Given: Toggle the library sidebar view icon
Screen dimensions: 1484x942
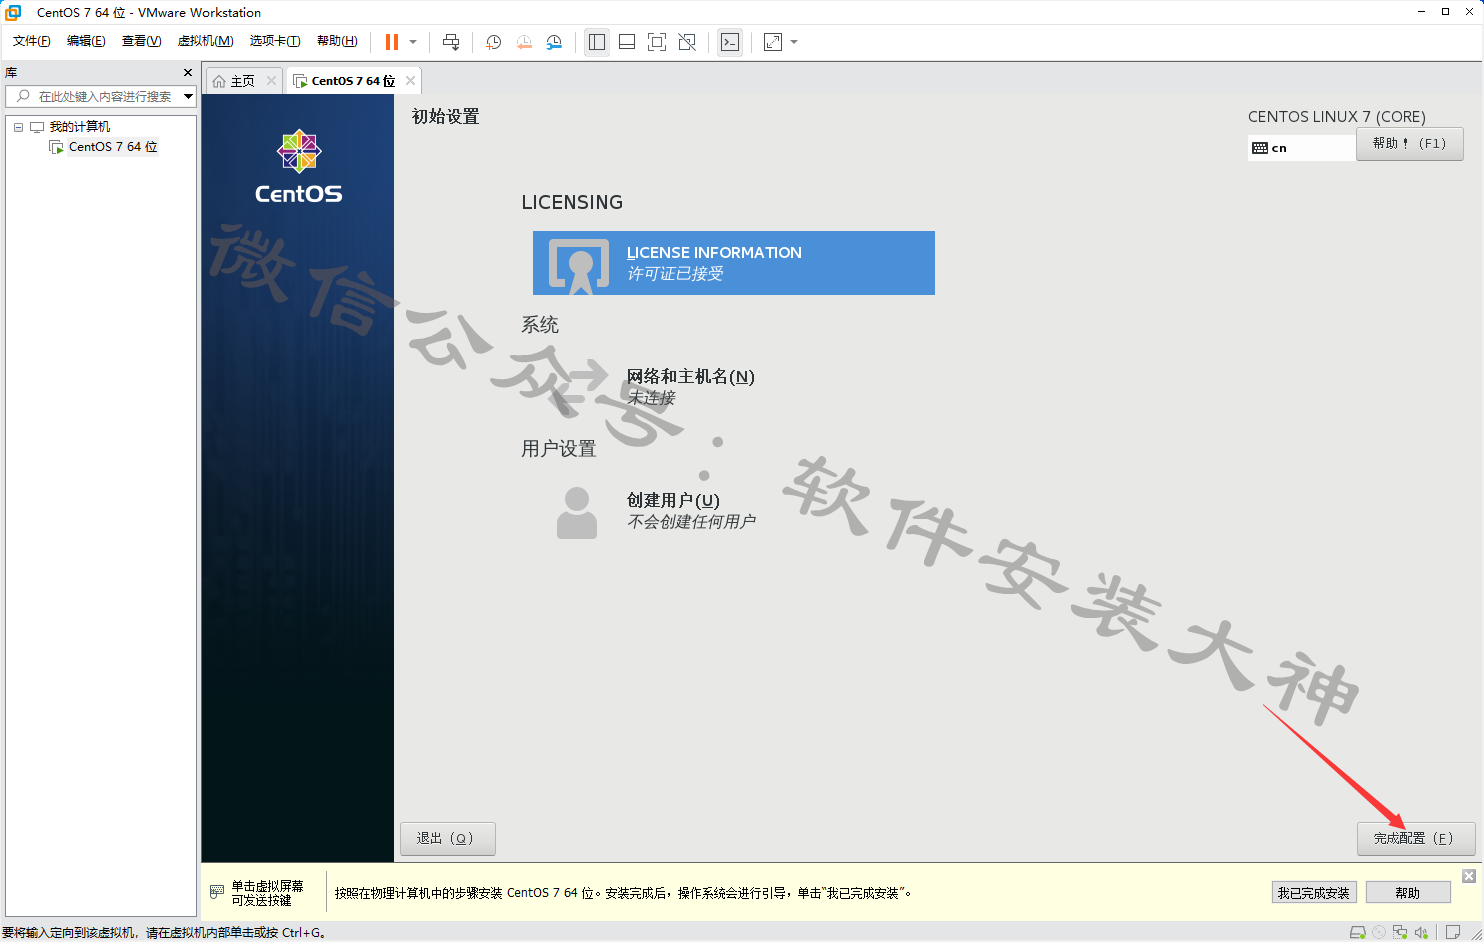Looking at the screenshot, I should [597, 42].
